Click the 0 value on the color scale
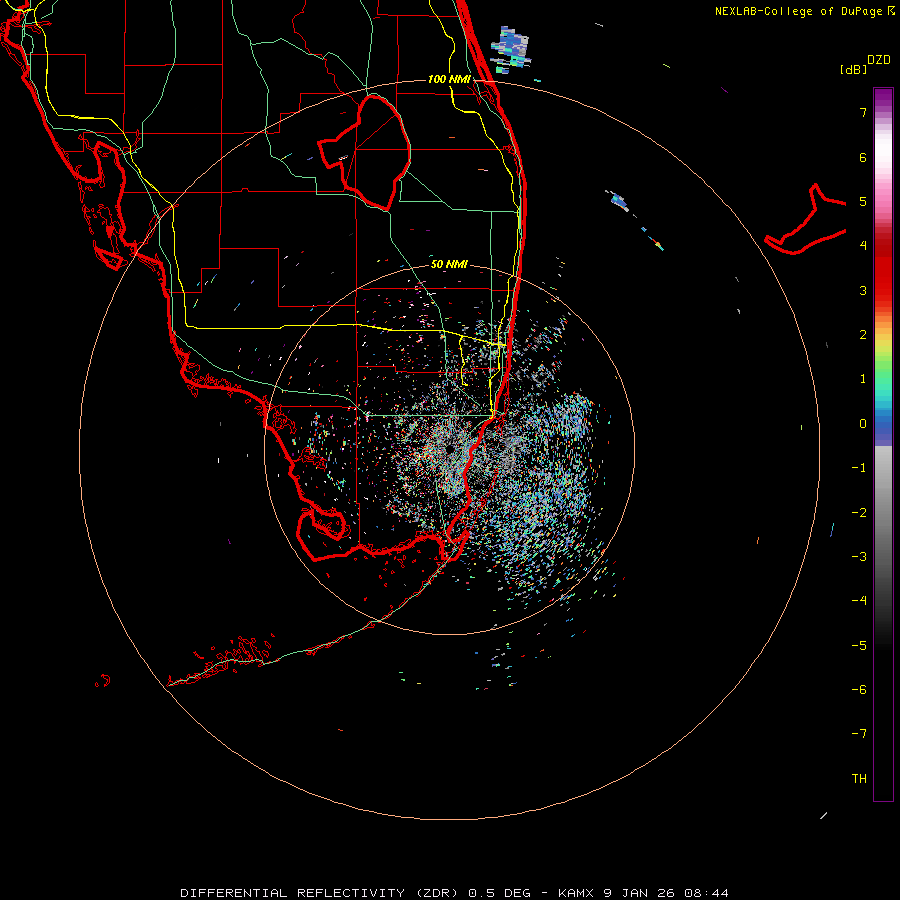 tap(863, 424)
